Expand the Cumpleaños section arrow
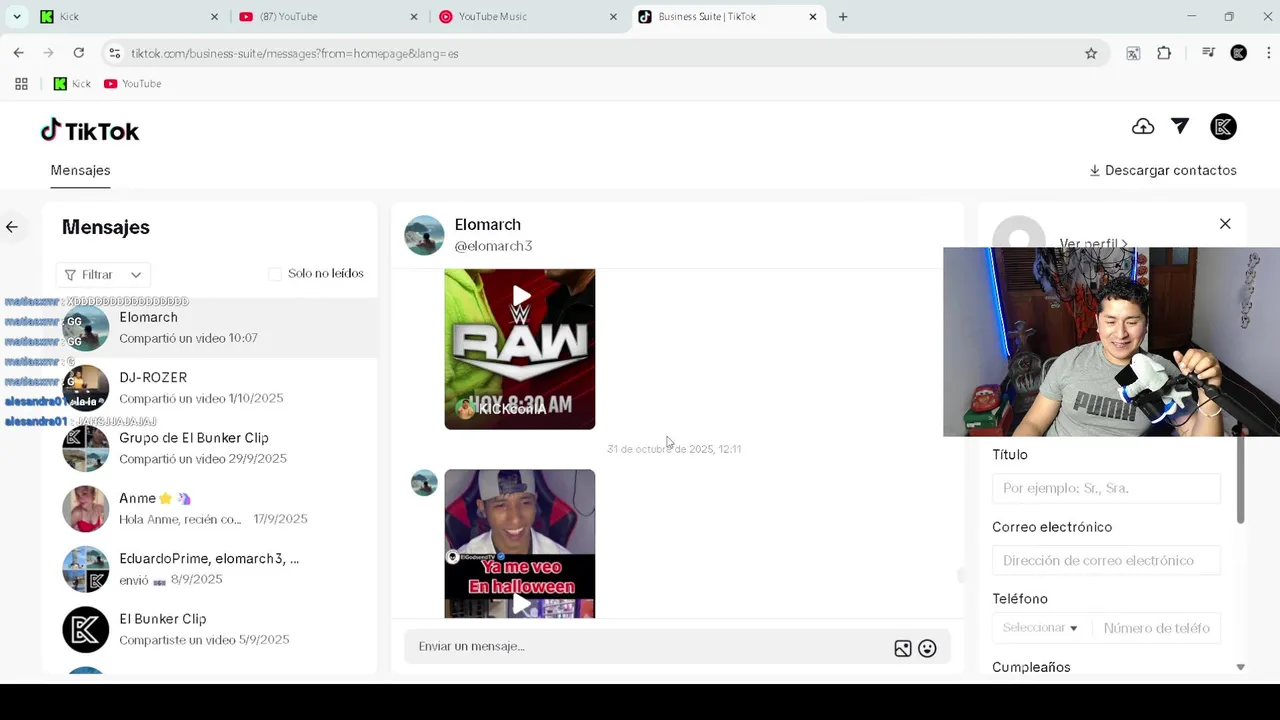This screenshot has width=1280, height=720. [x=1240, y=667]
